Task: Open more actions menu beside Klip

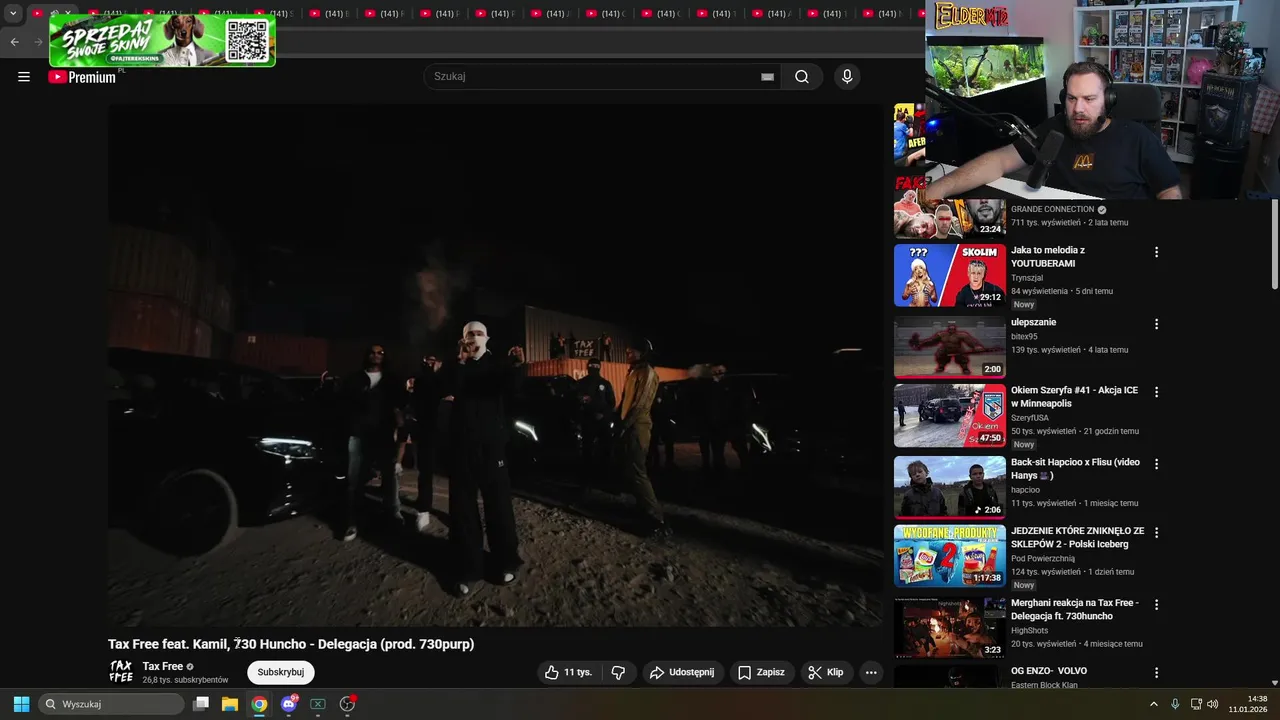Action: 871,673
